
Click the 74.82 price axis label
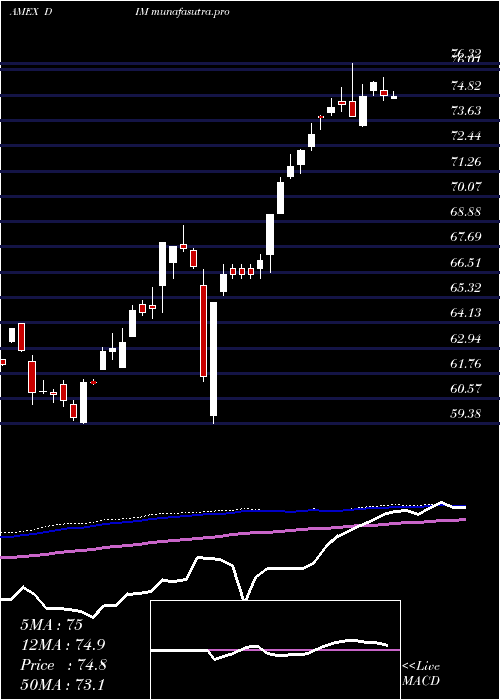[467, 86]
